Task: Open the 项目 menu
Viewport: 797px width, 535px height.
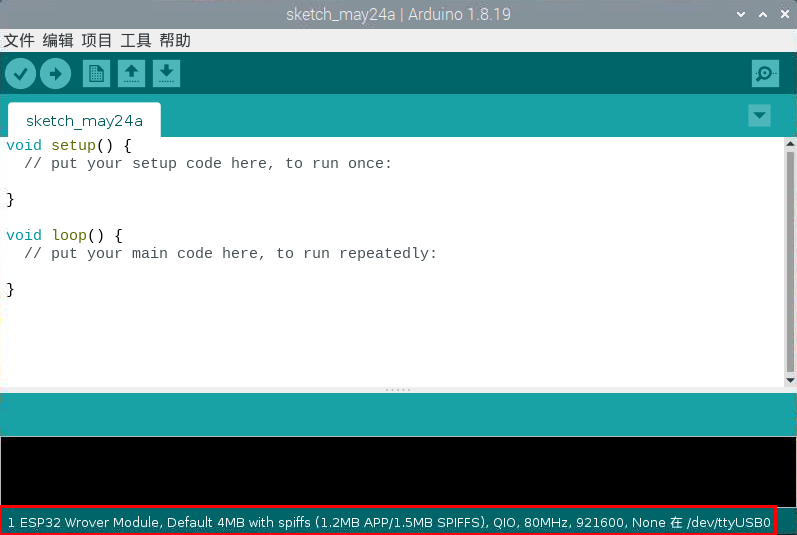Action: [x=97, y=40]
